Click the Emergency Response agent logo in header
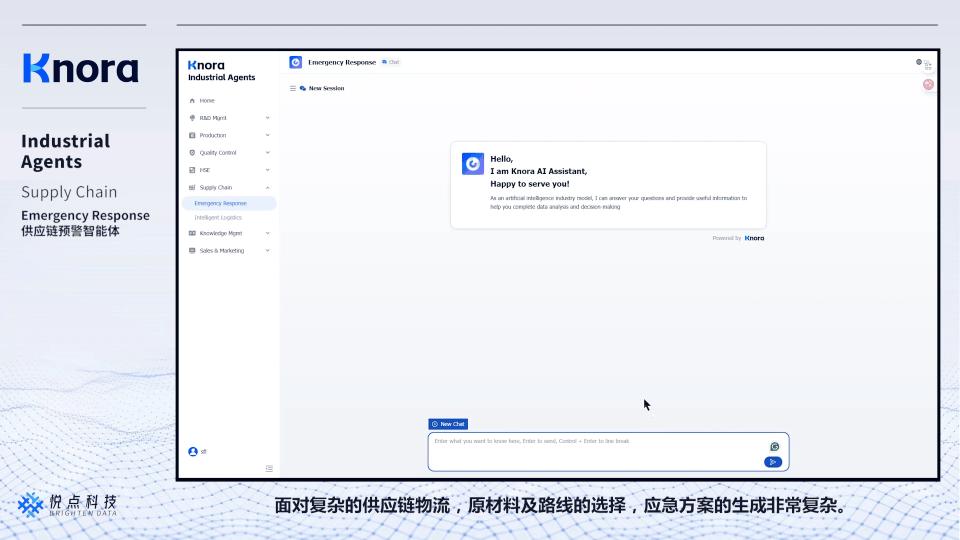The image size is (960, 540). coord(296,62)
